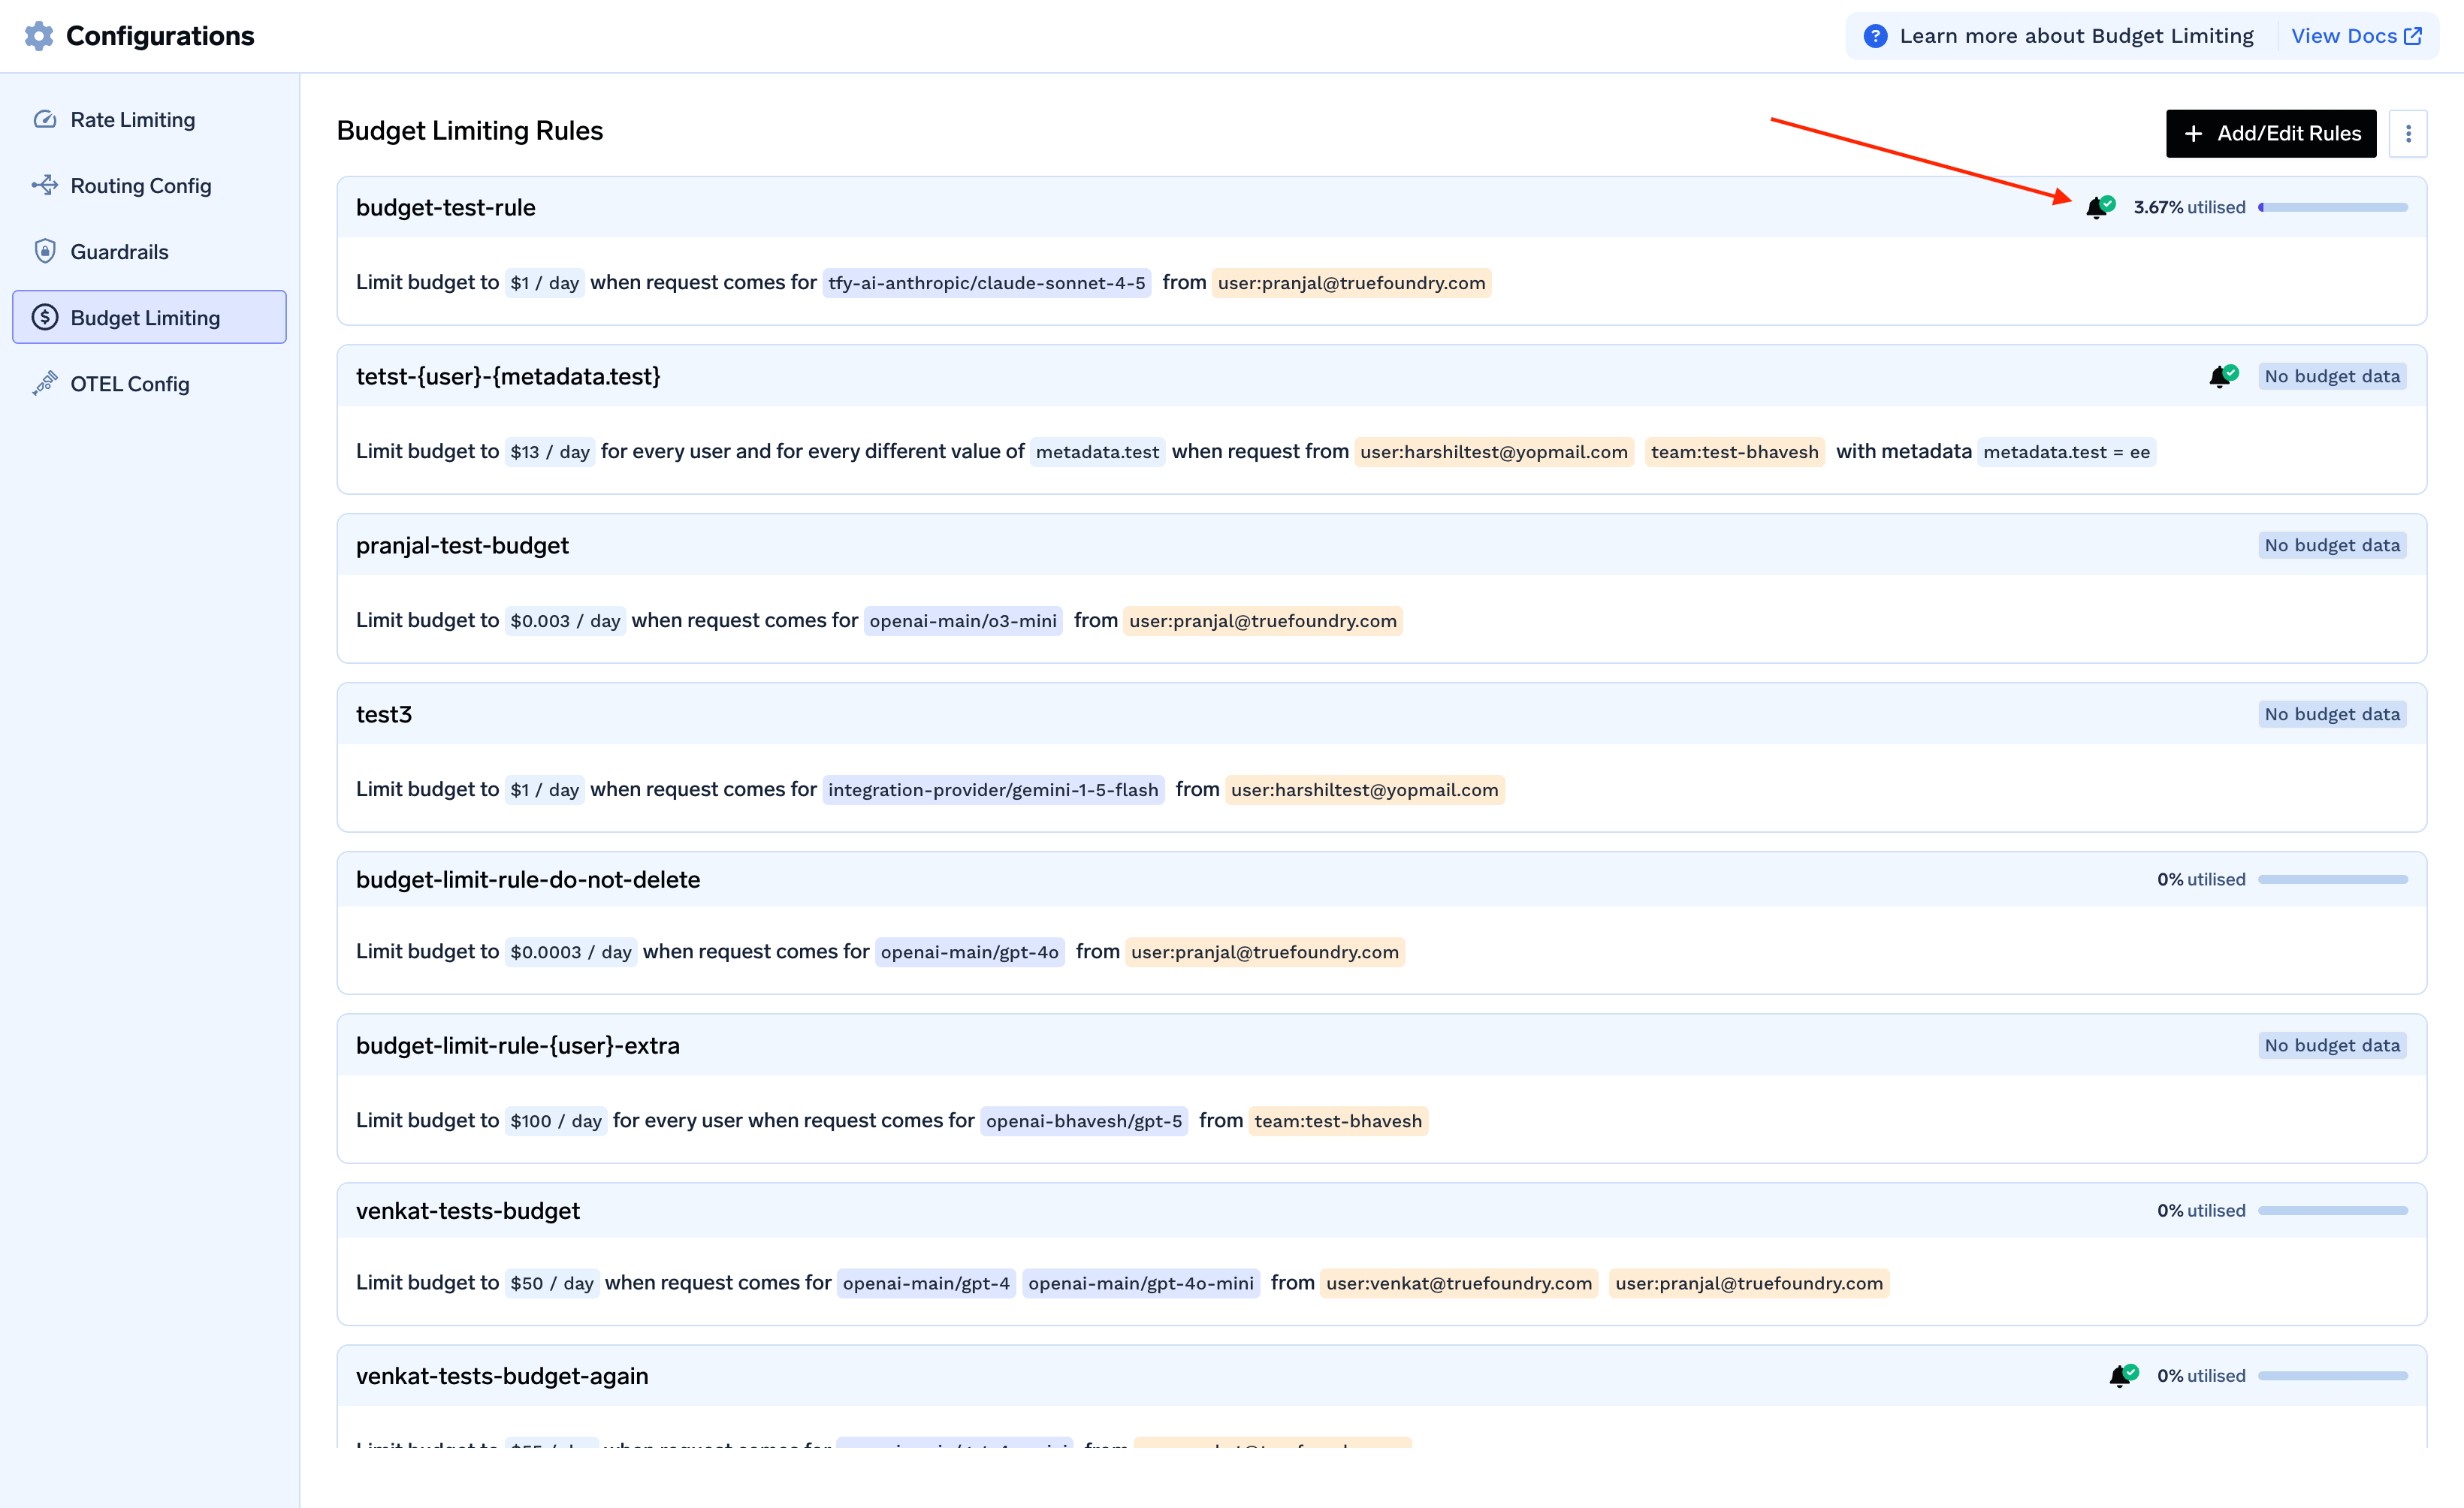Screen dimensions: 2464x1508
Task: Click the question mark help icon
Action: pyautogui.click(x=1875, y=36)
